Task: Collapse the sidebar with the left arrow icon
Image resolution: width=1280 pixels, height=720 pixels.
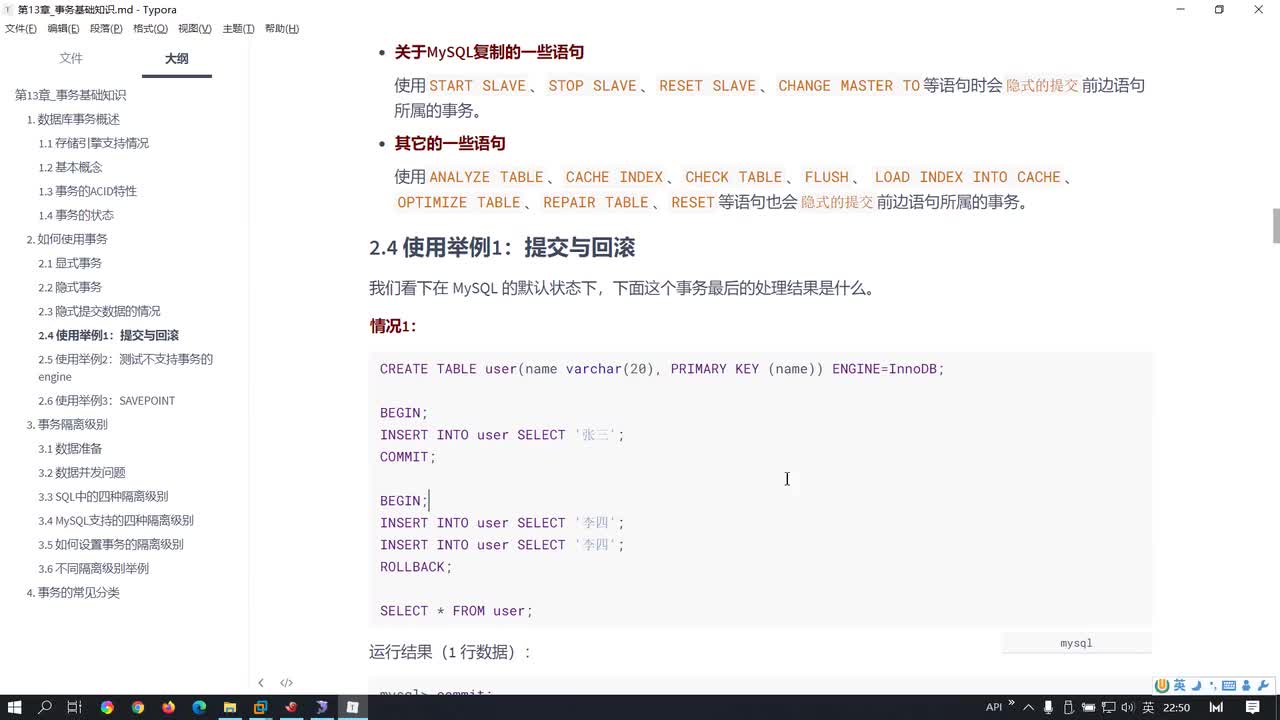Action: 261,683
